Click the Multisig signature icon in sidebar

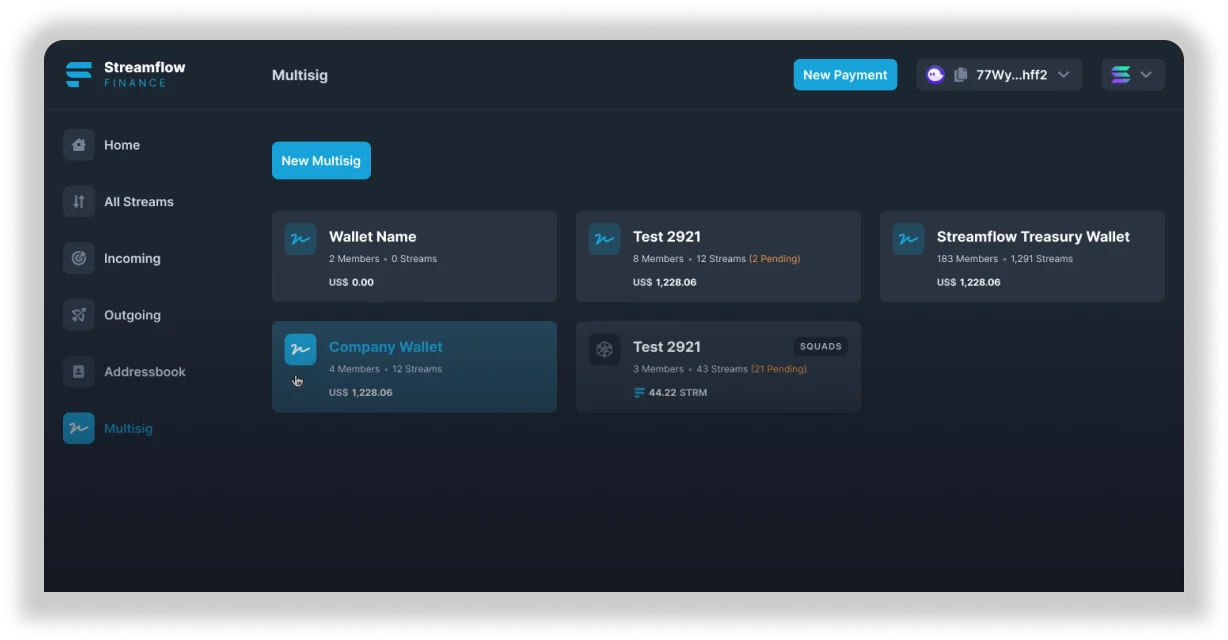coord(79,428)
